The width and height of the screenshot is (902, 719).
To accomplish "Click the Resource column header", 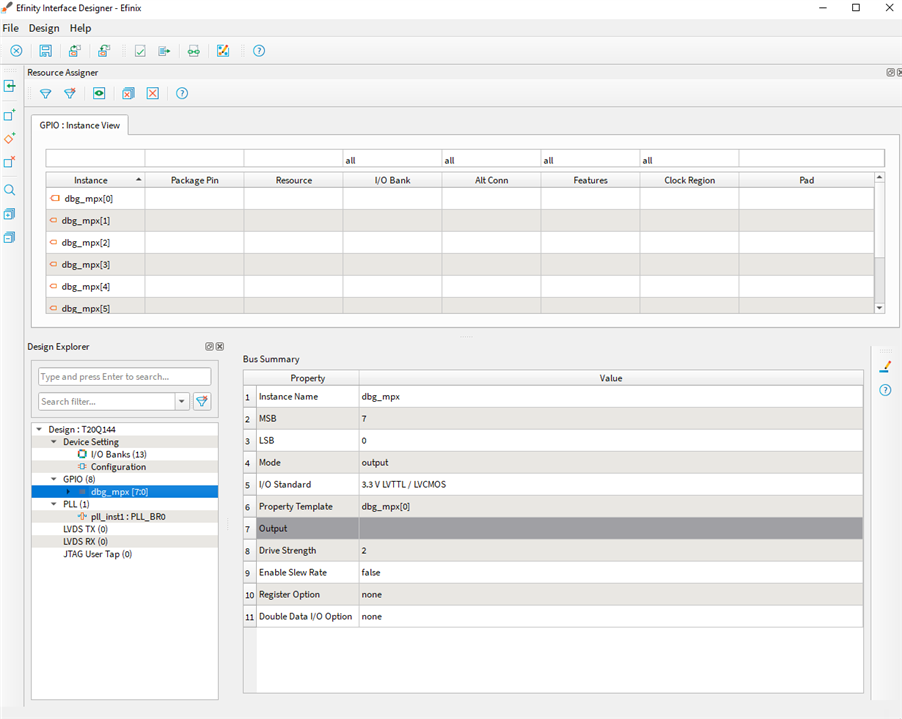I will point(293,180).
